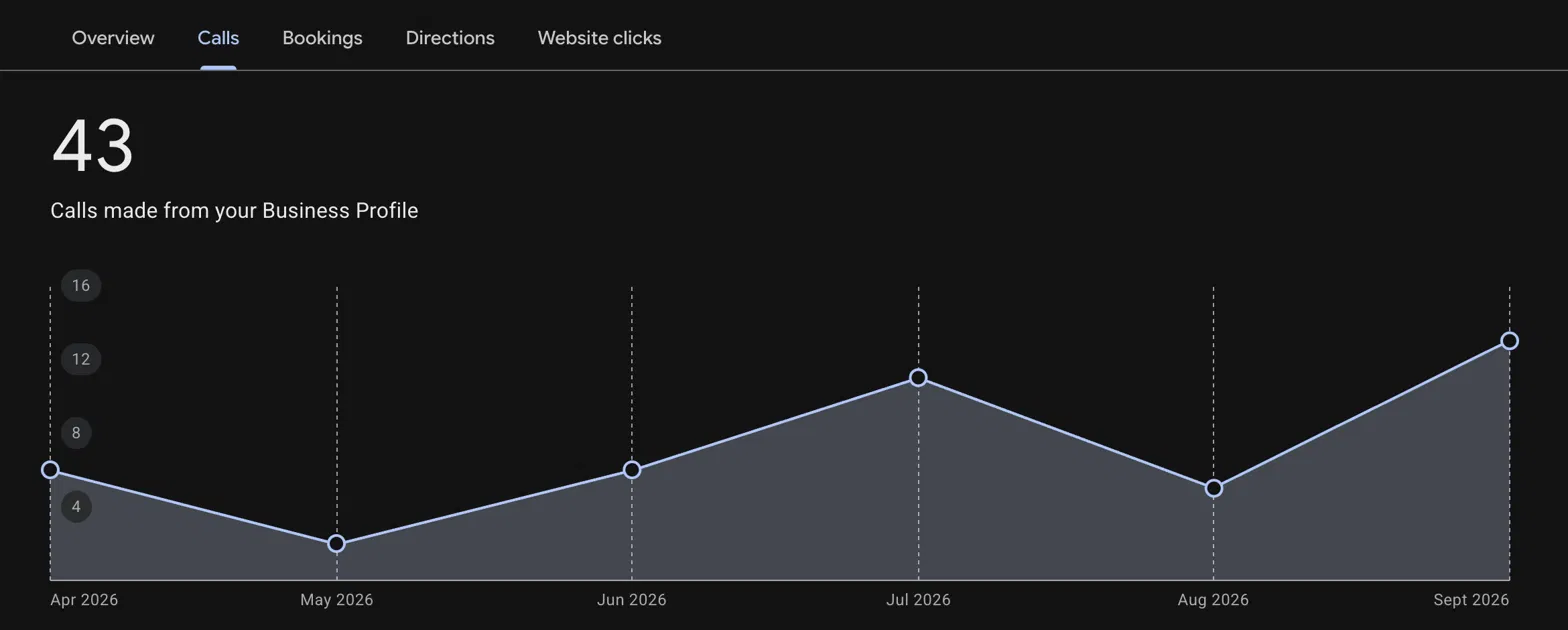Switch to the Overview tab

pyautogui.click(x=113, y=38)
